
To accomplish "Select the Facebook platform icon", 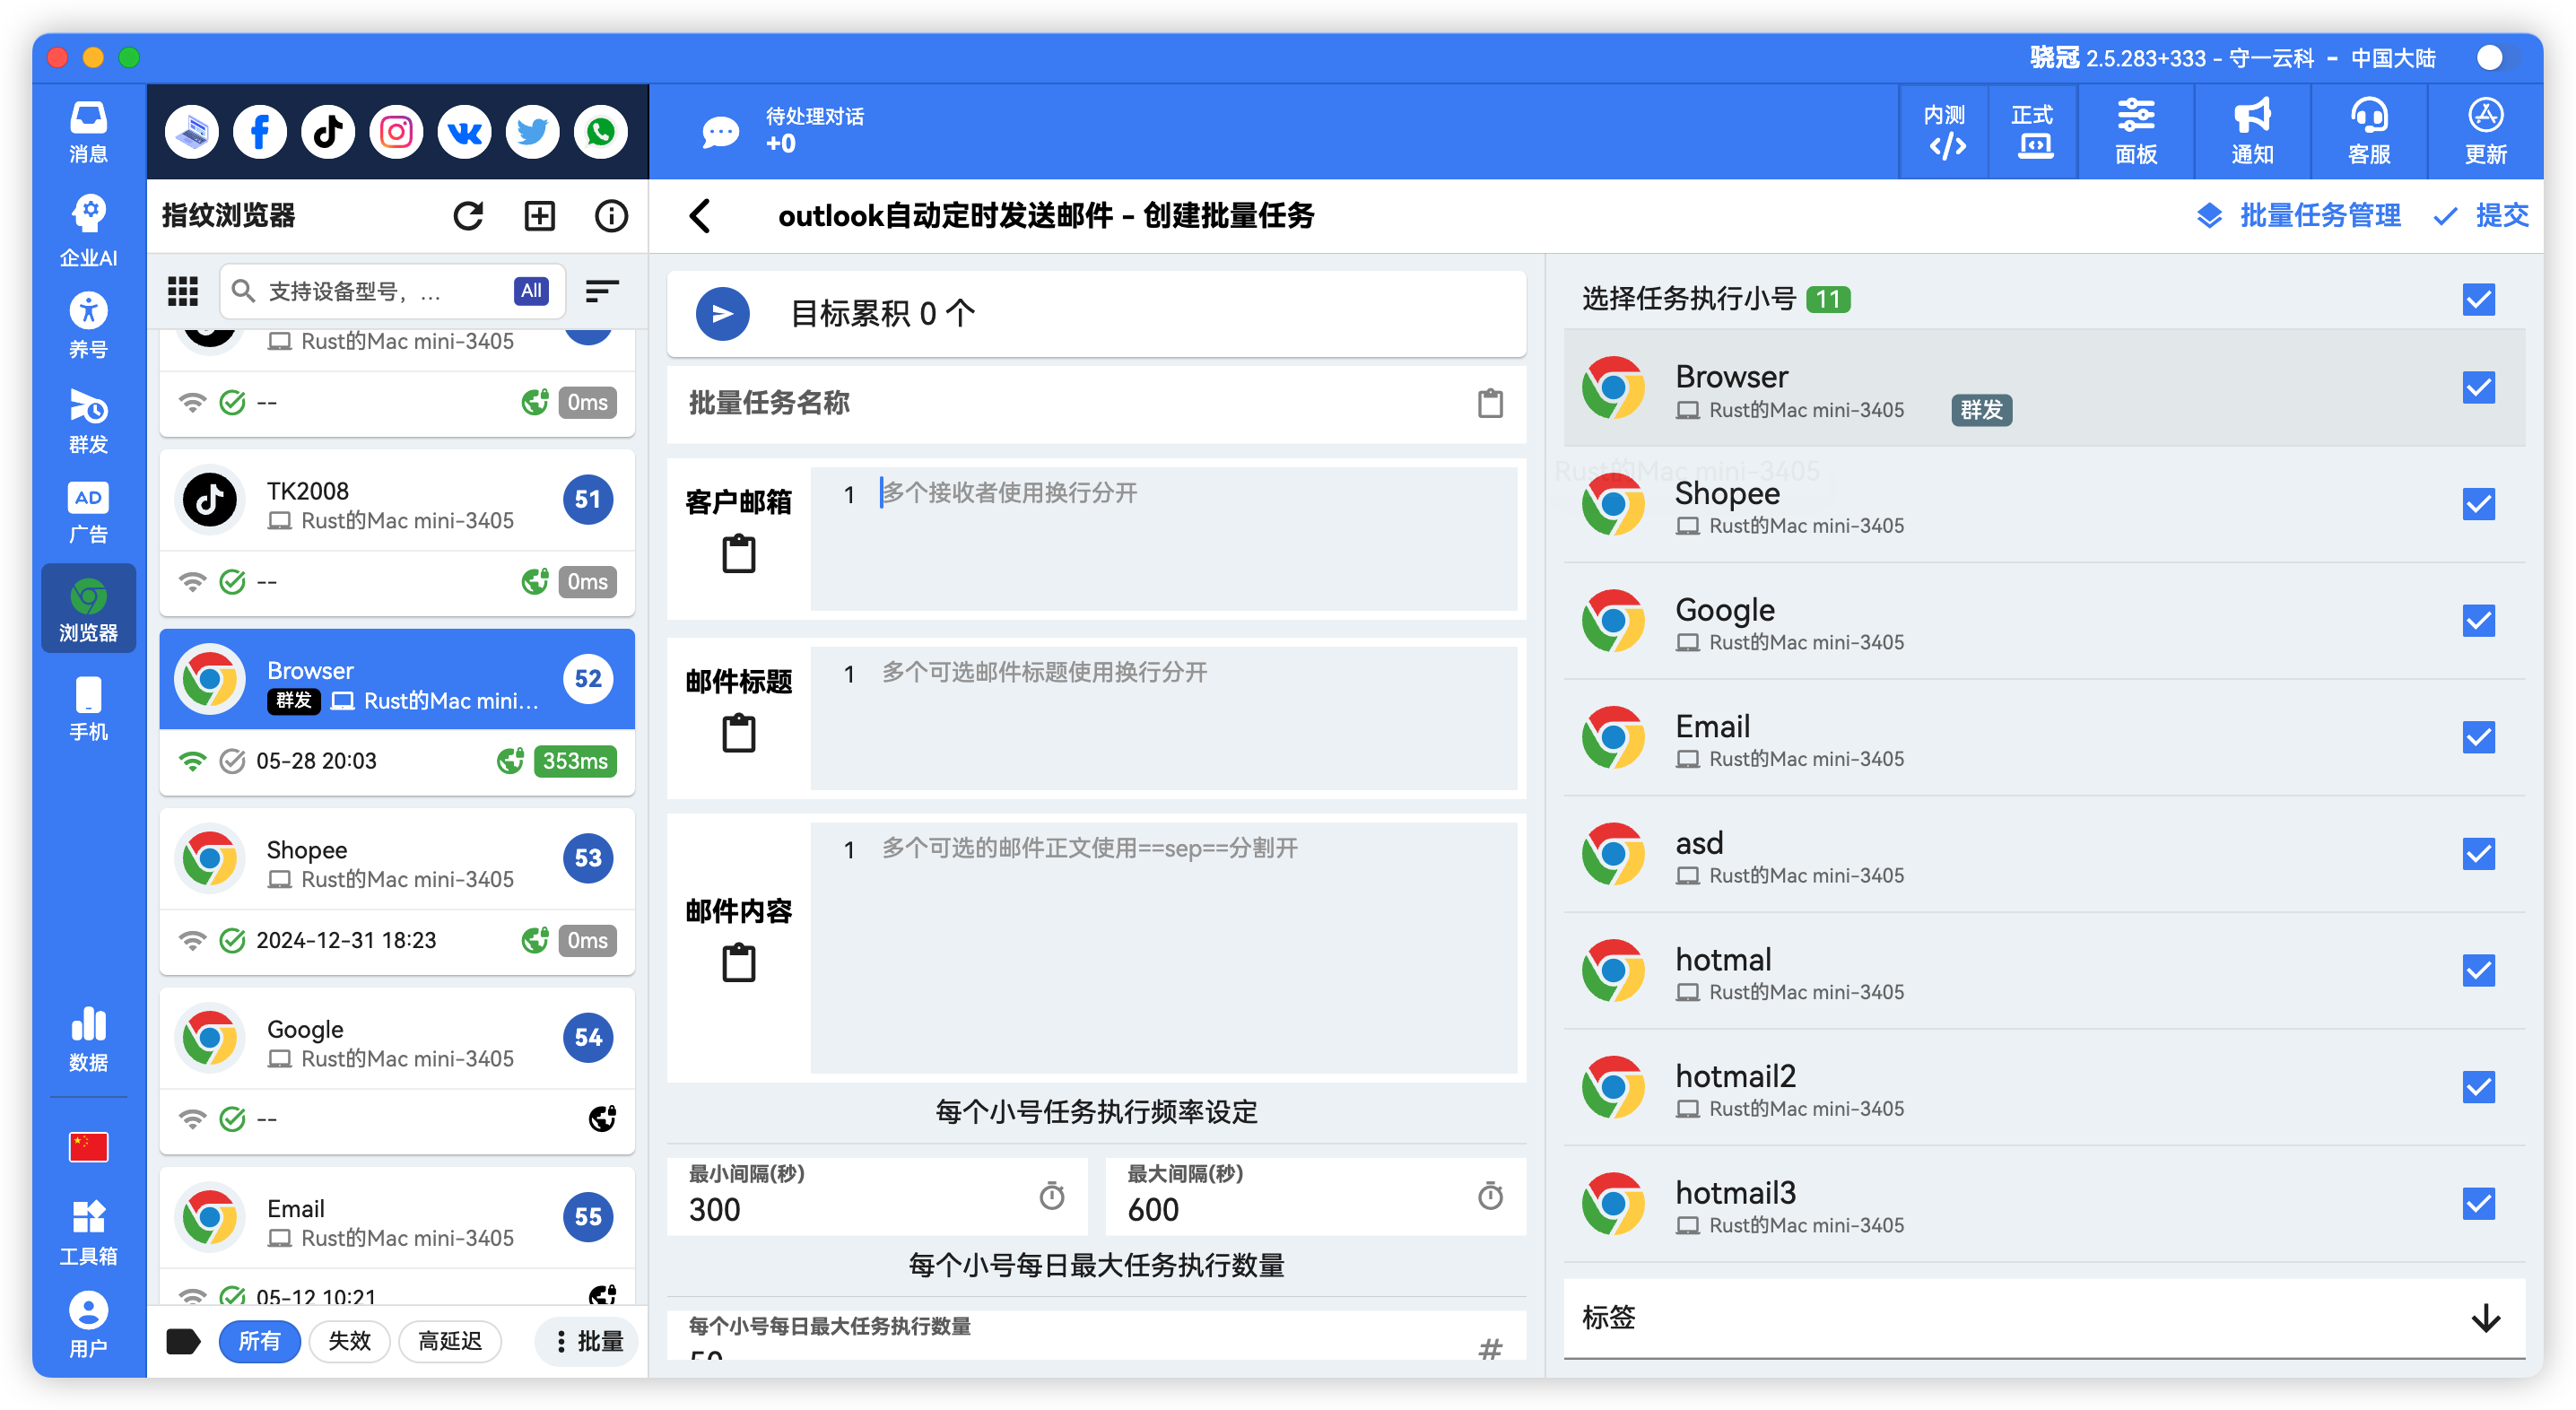I will coord(260,132).
